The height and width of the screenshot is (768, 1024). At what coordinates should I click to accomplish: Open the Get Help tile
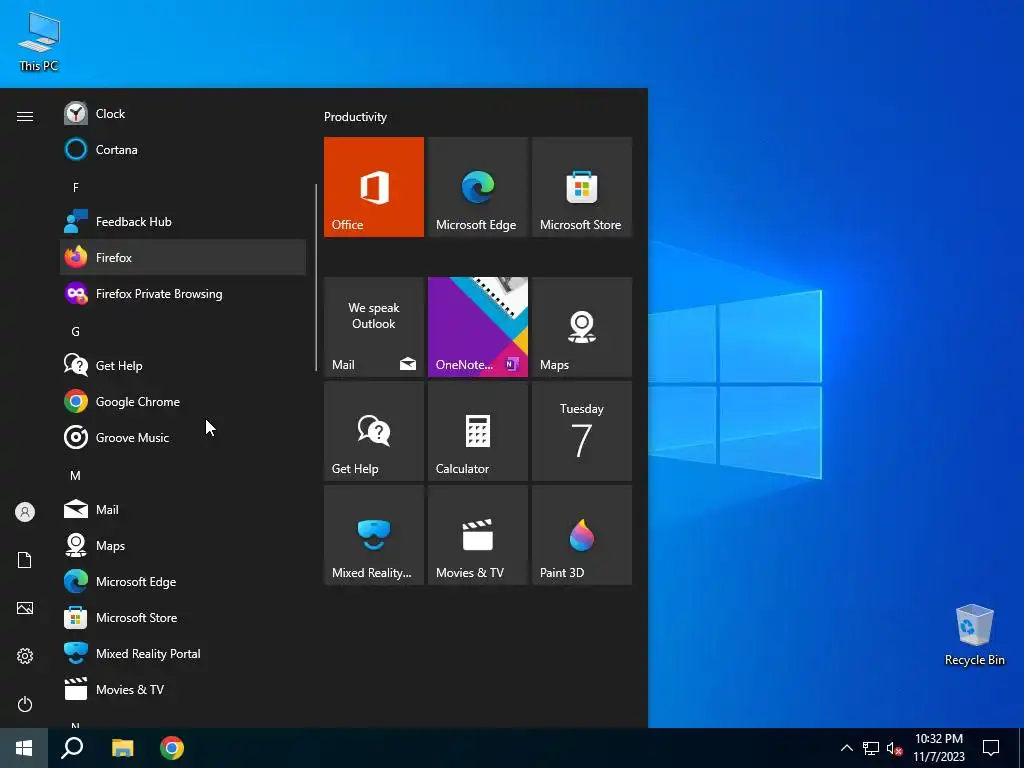(x=374, y=431)
